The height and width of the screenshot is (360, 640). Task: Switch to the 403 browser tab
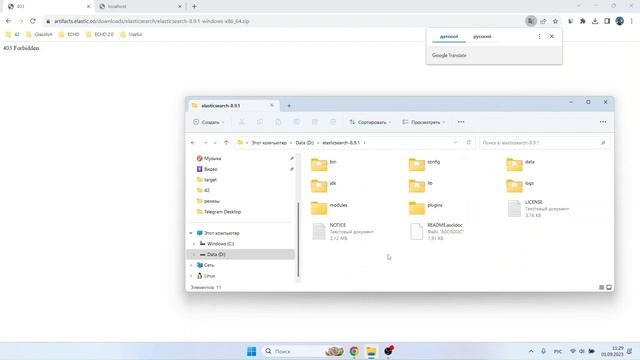[x=47, y=7]
